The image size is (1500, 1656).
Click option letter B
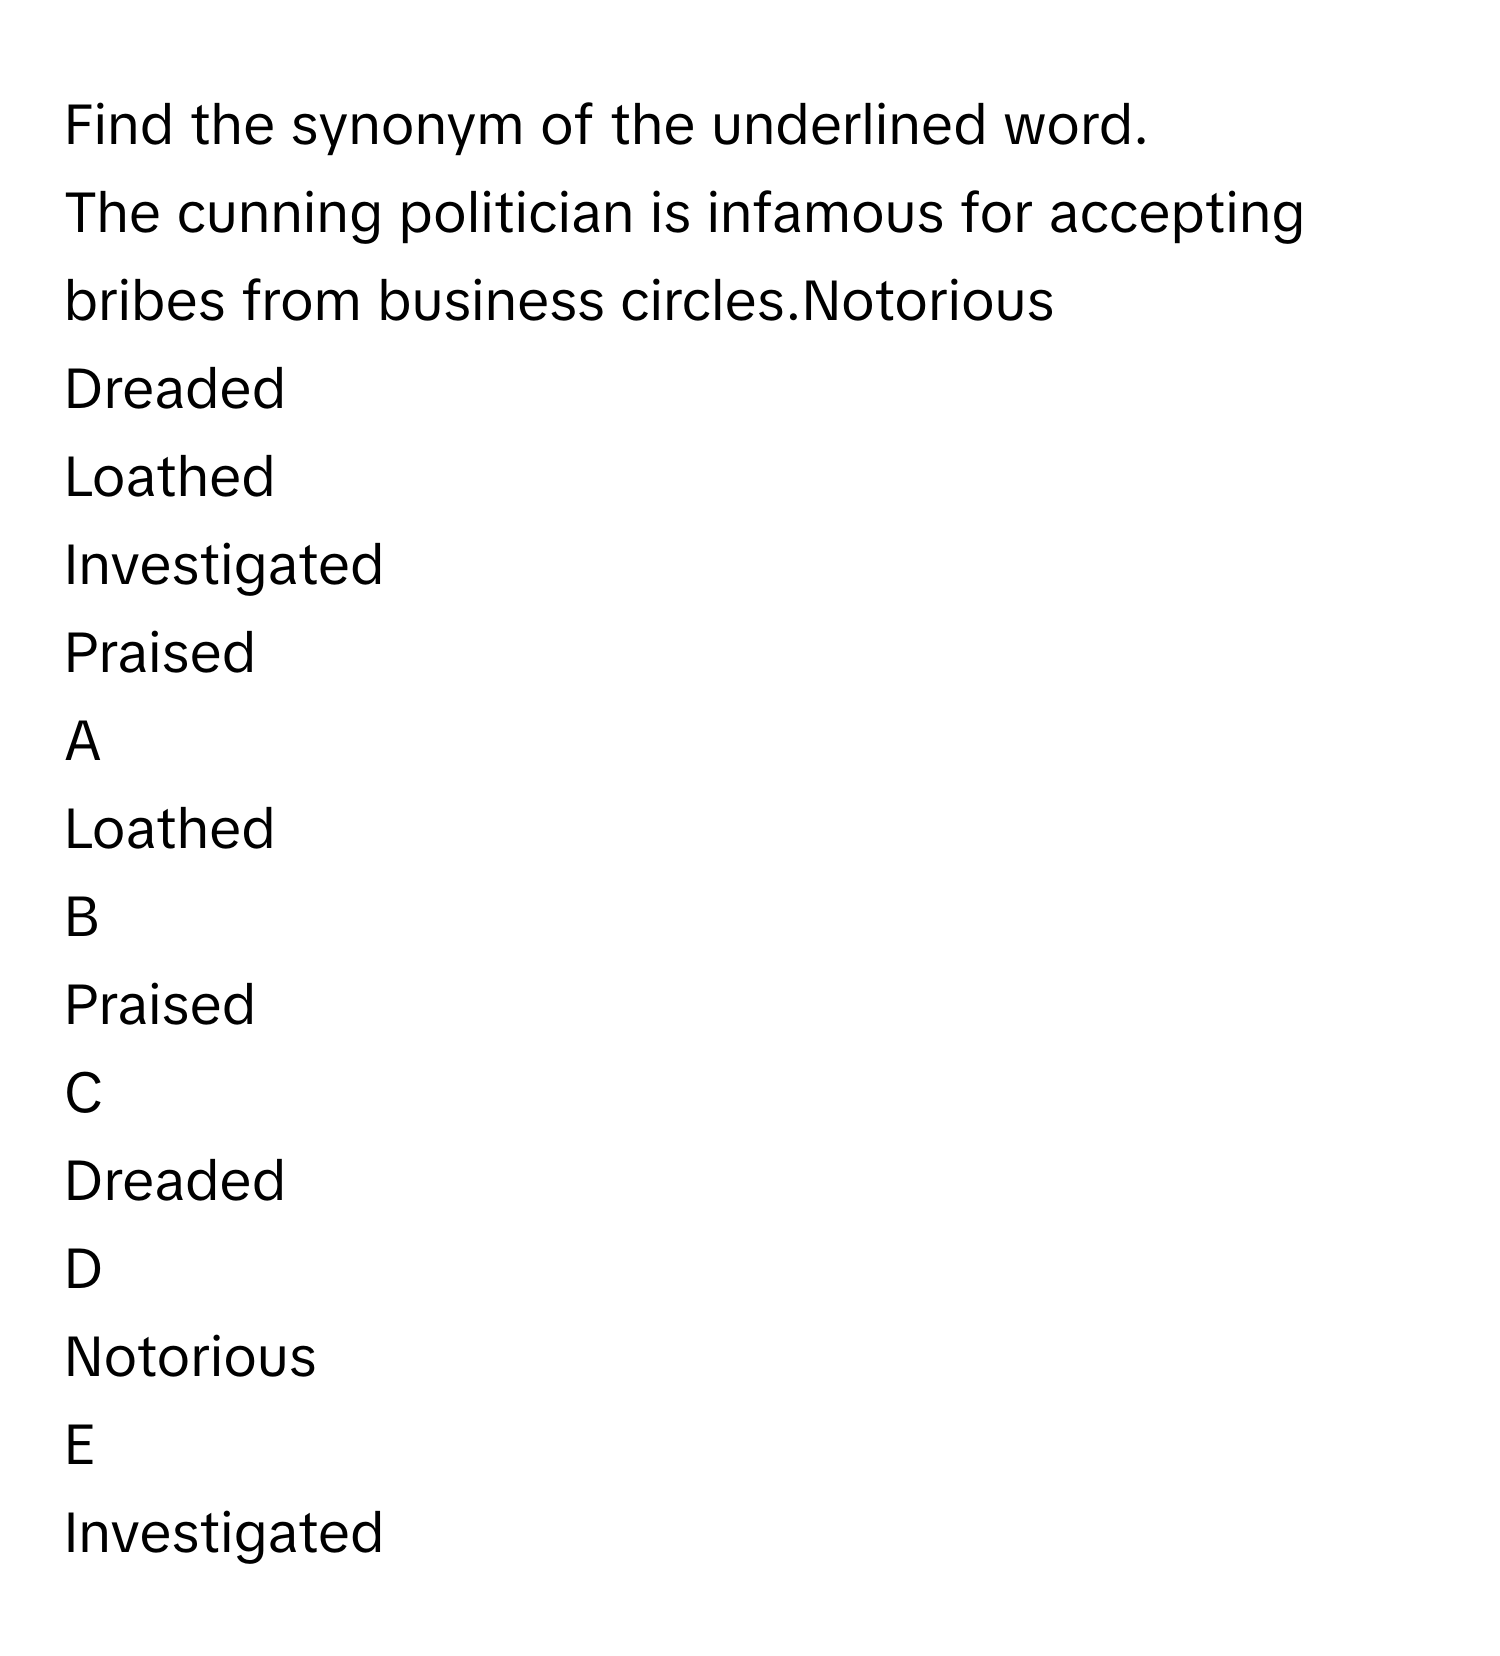82,917
